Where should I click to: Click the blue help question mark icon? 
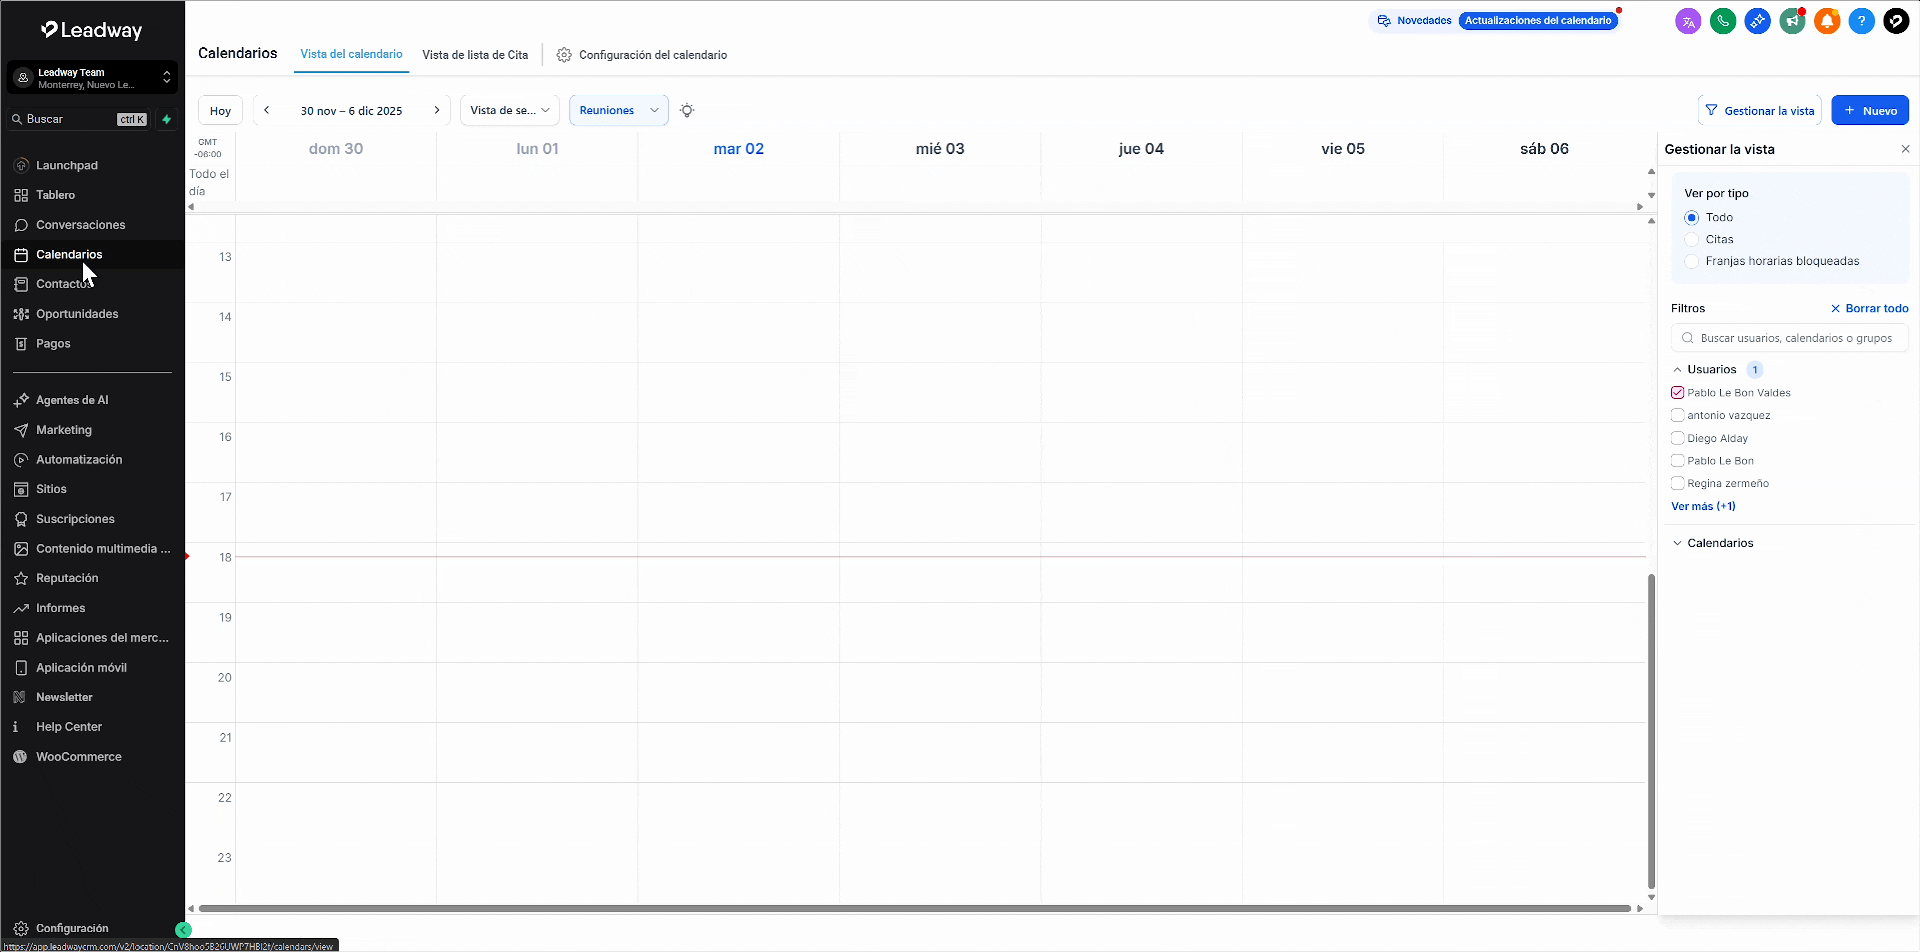[x=1861, y=21]
